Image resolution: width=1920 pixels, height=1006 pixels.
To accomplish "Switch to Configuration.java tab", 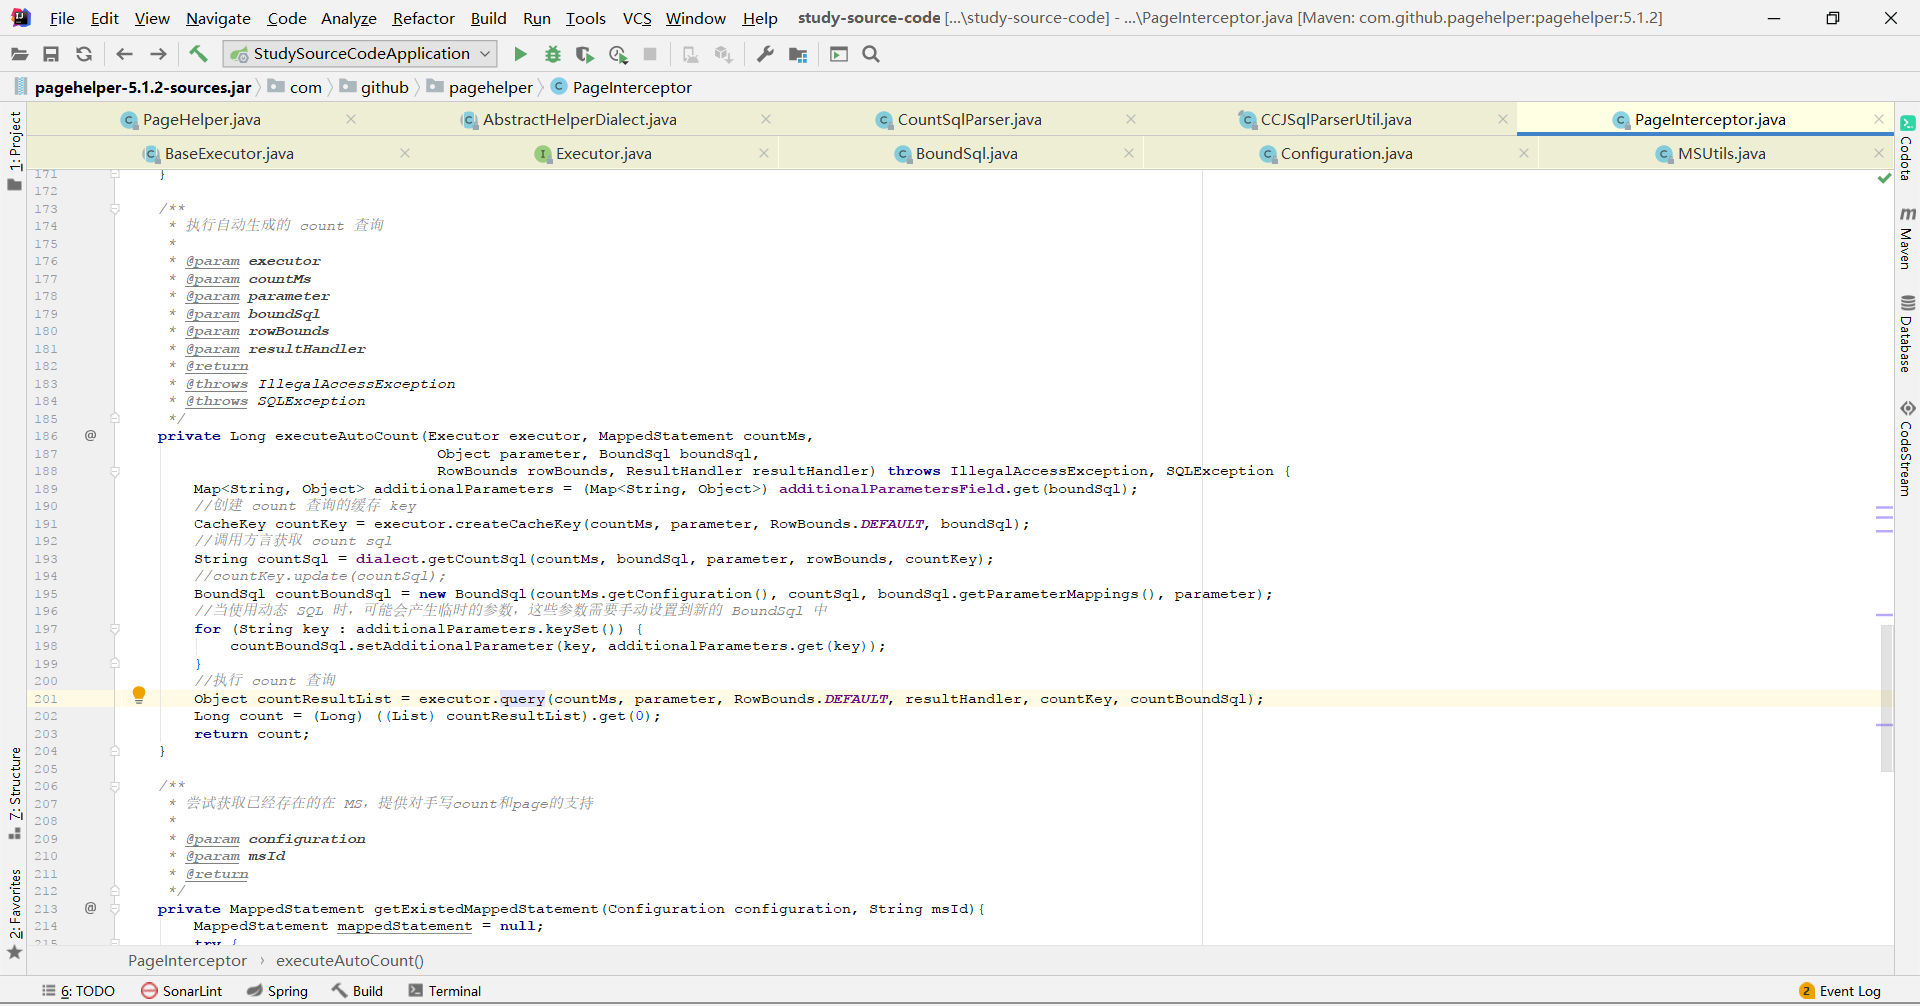I will [1346, 154].
